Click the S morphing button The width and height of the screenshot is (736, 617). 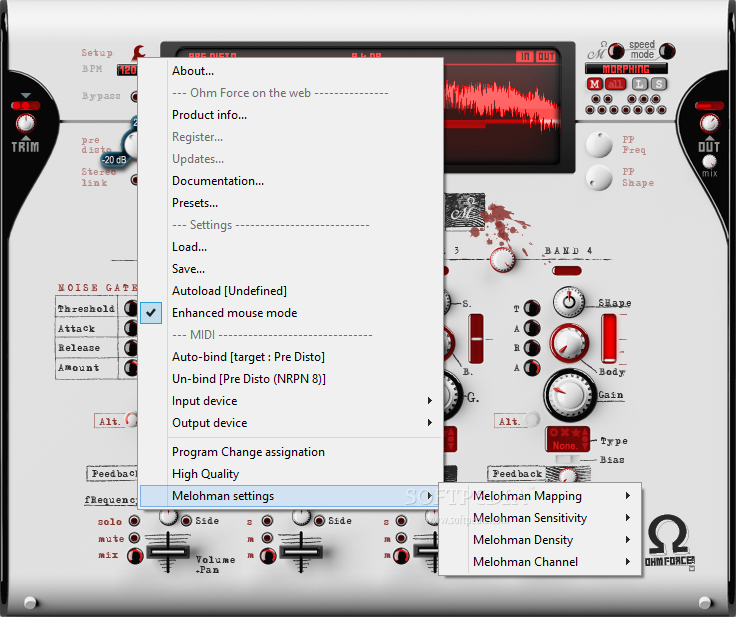tap(659, 84)
